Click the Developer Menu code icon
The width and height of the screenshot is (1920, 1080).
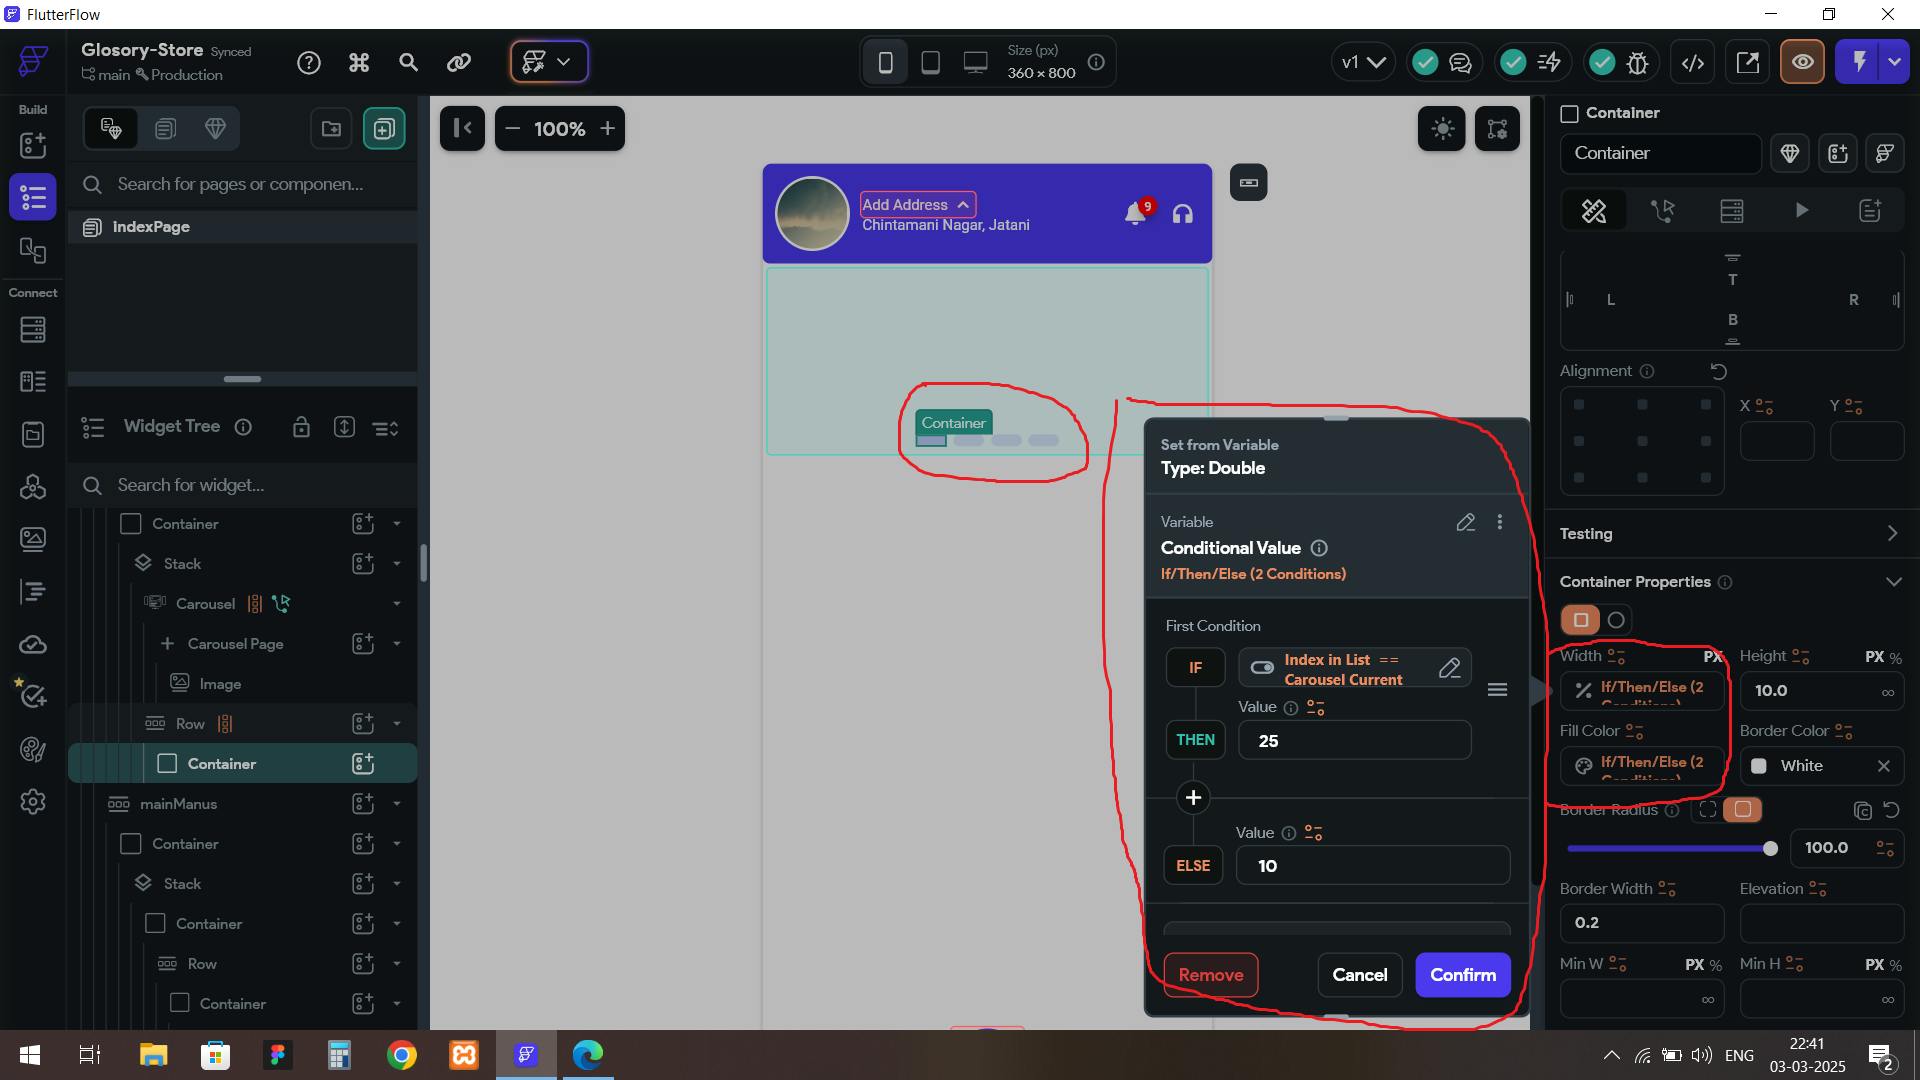tap(1692, 62)
